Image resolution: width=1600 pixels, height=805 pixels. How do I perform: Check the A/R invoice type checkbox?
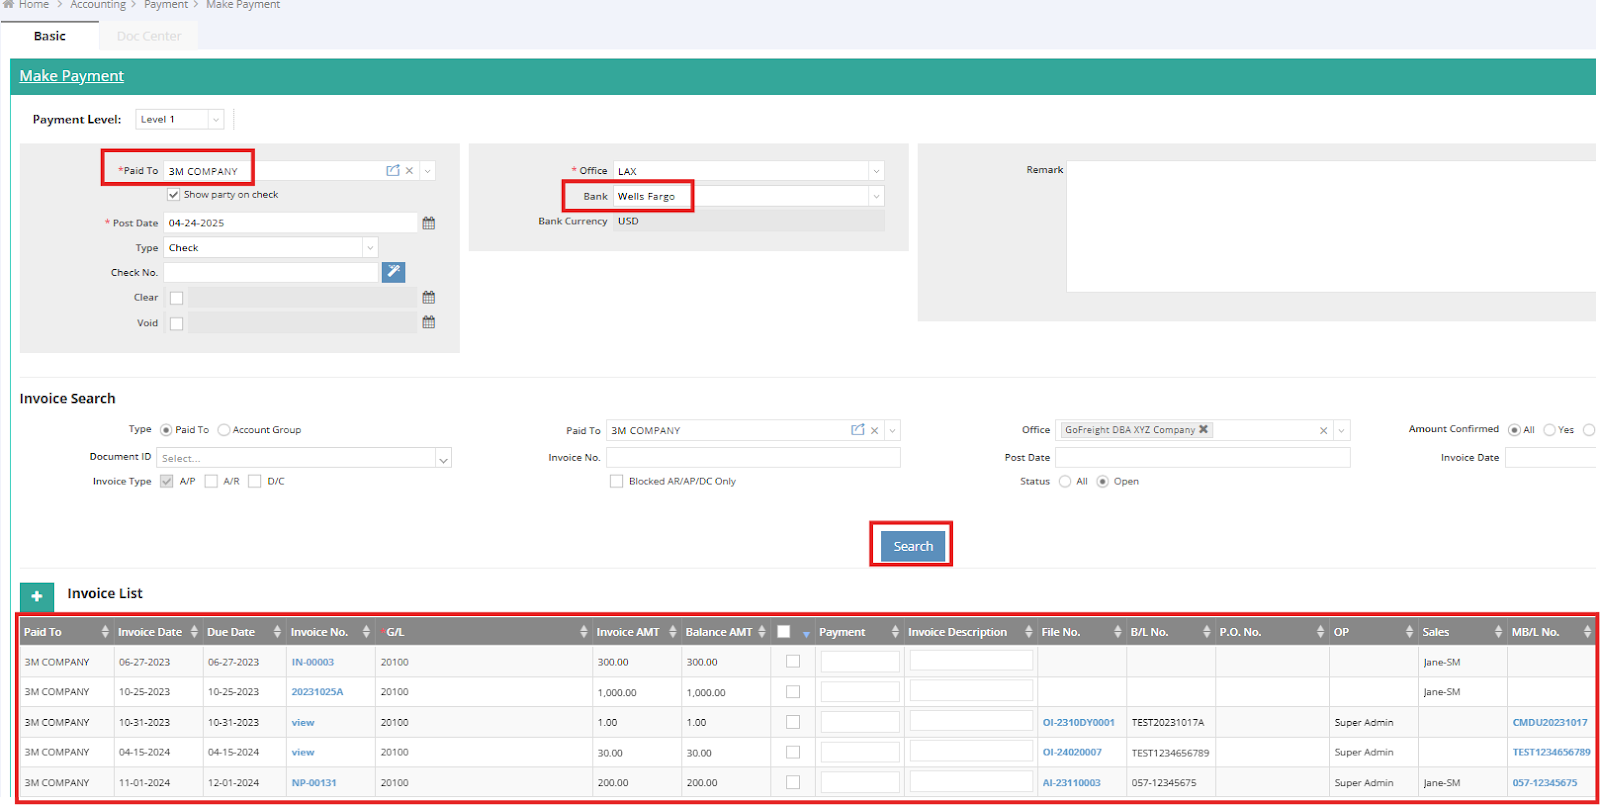click(x=211, y=482)
